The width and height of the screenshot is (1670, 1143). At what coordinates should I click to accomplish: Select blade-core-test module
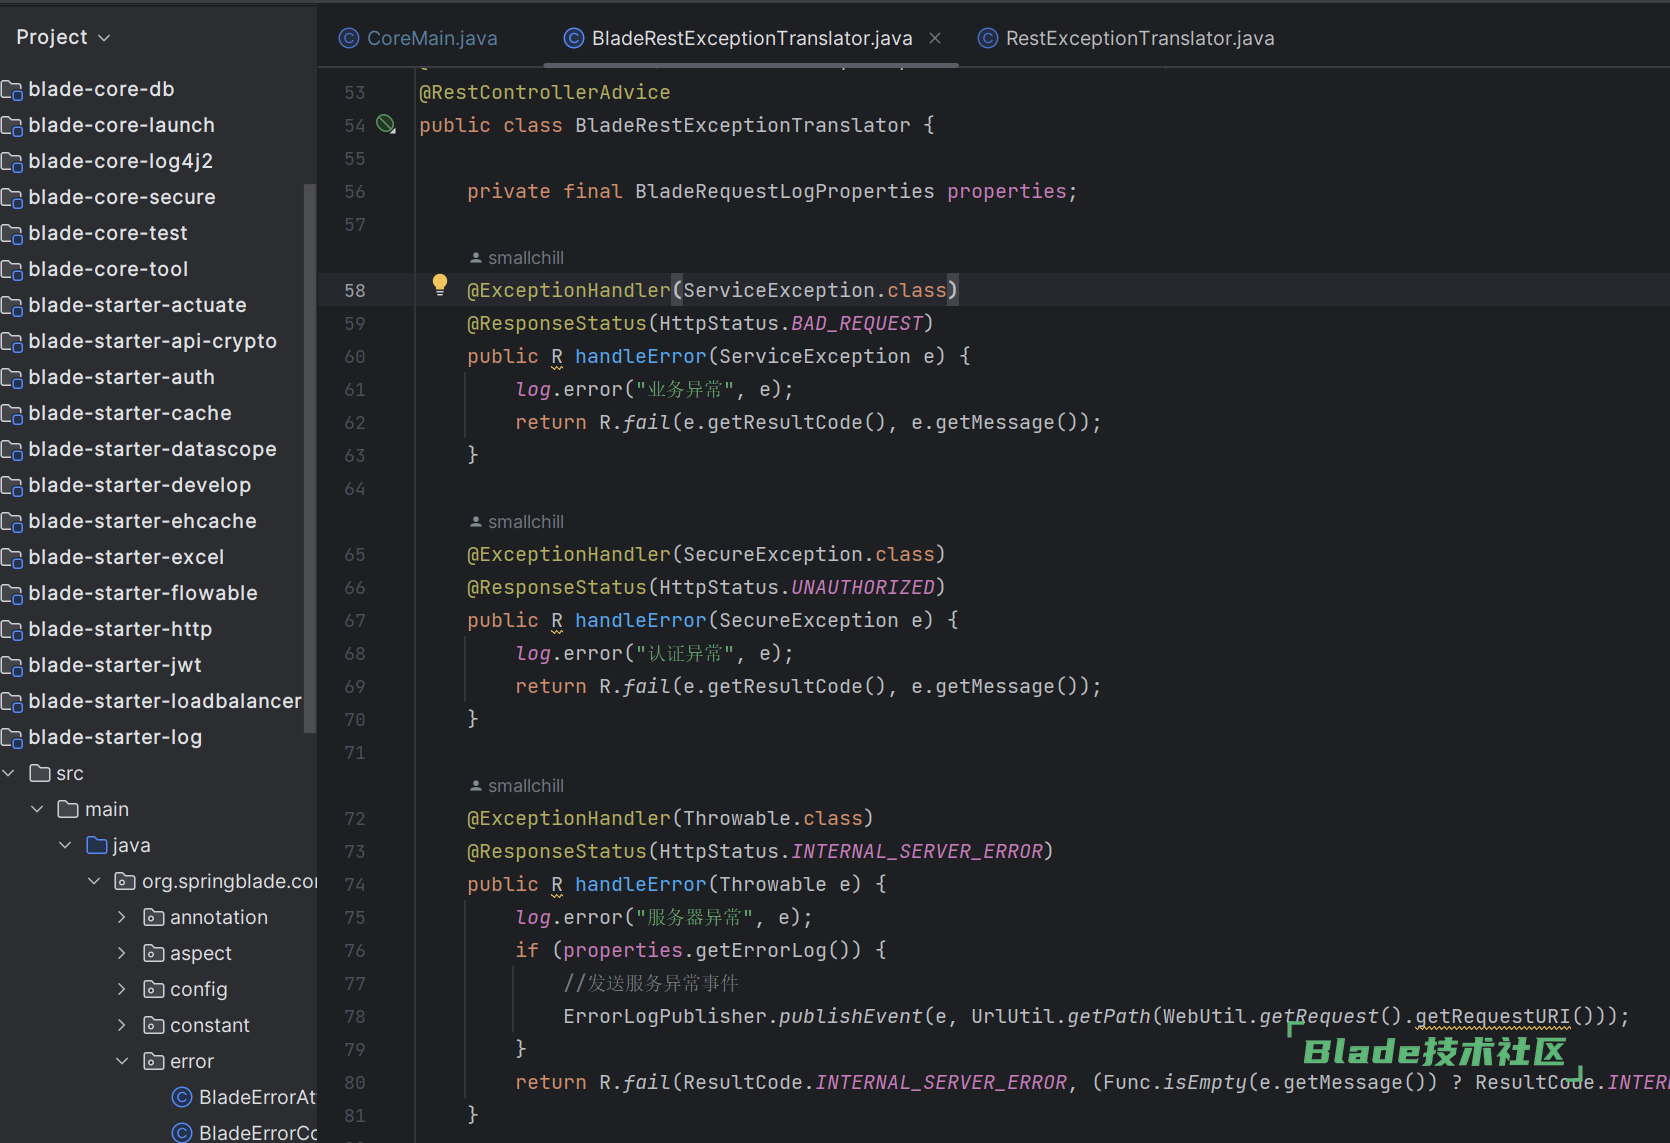tap(108, 233)
